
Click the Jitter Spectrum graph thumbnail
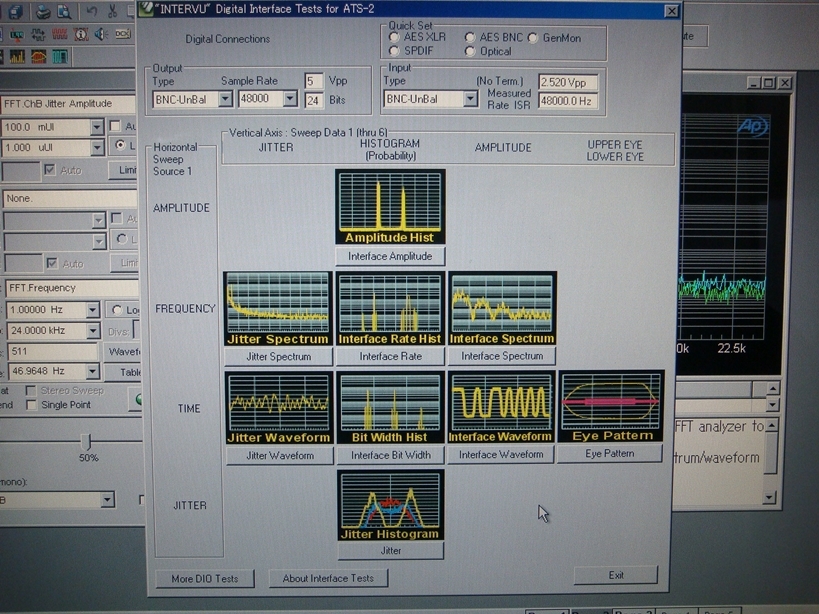click(278, 309)
